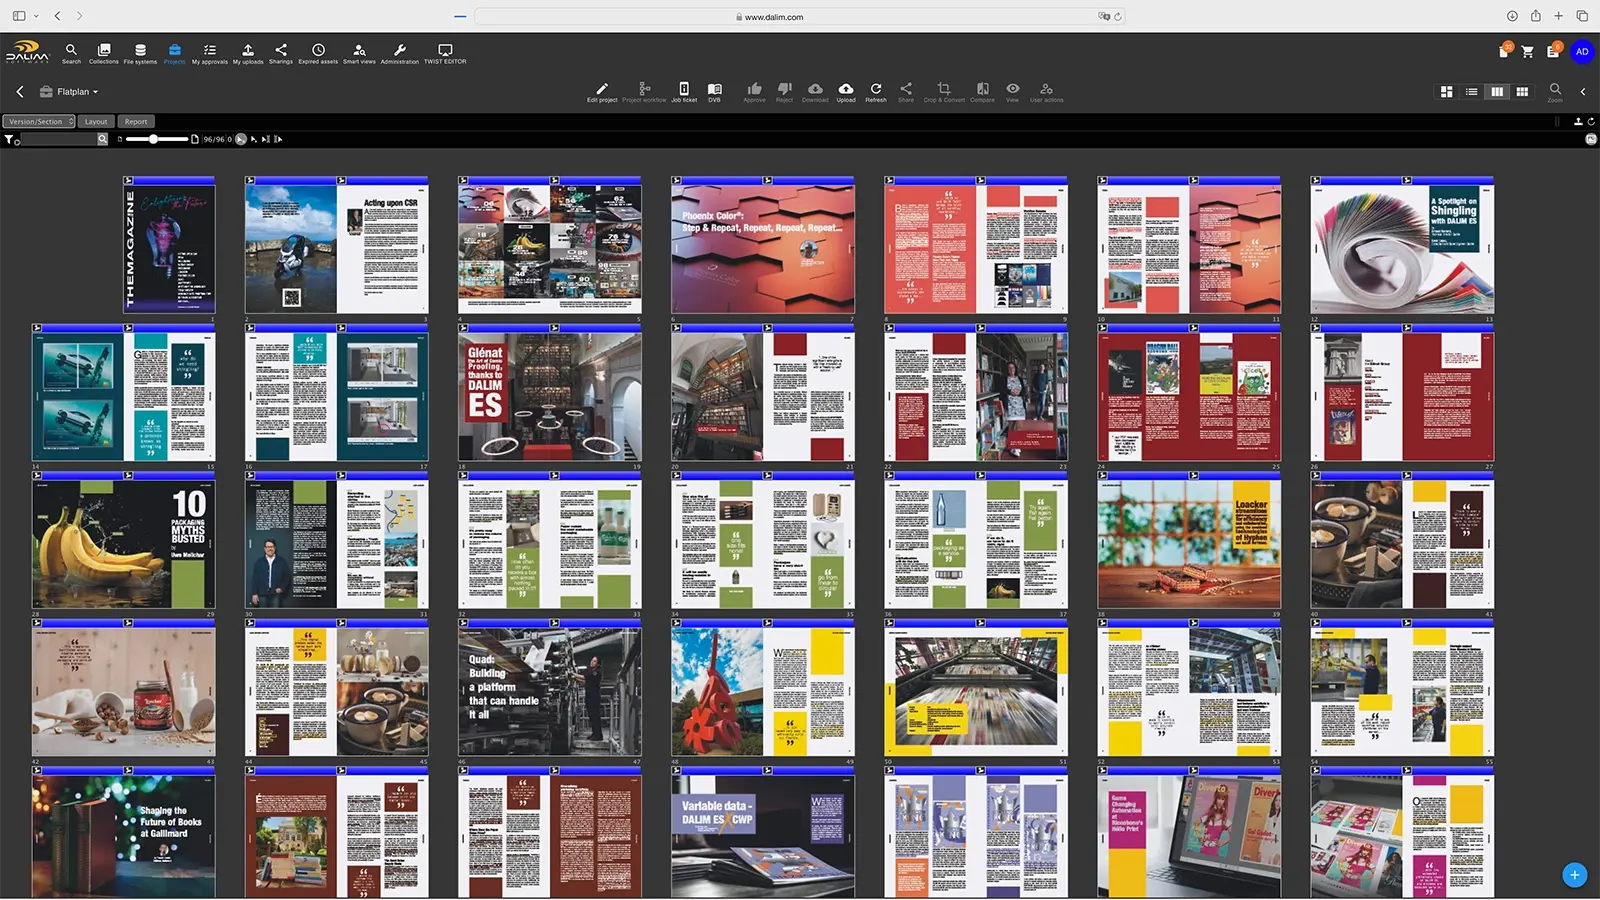Open the DVB book icon

pos(714,92)
